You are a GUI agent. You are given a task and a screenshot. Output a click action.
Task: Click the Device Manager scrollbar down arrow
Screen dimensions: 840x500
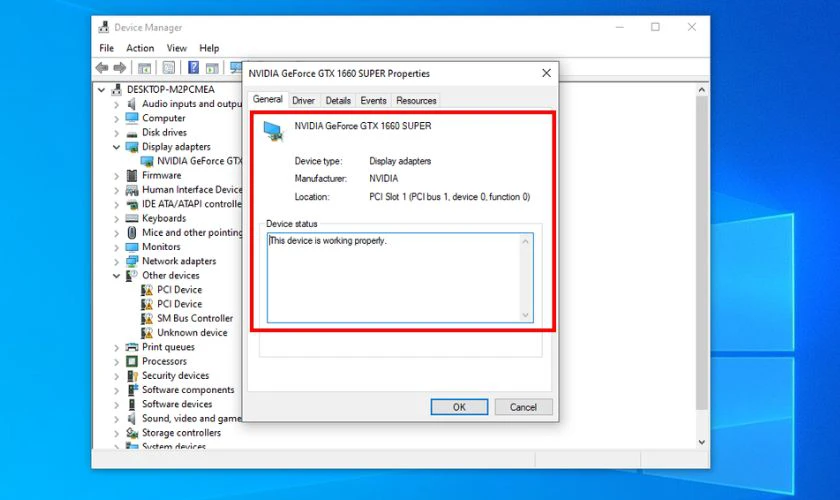702,442
